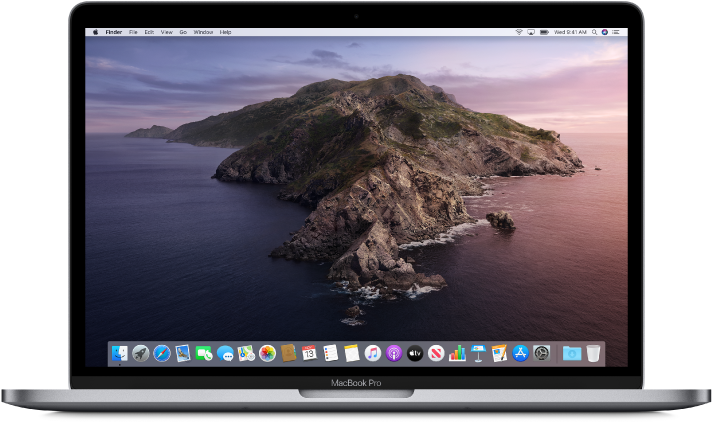Open Finder from the Dock

pos(119,353)
